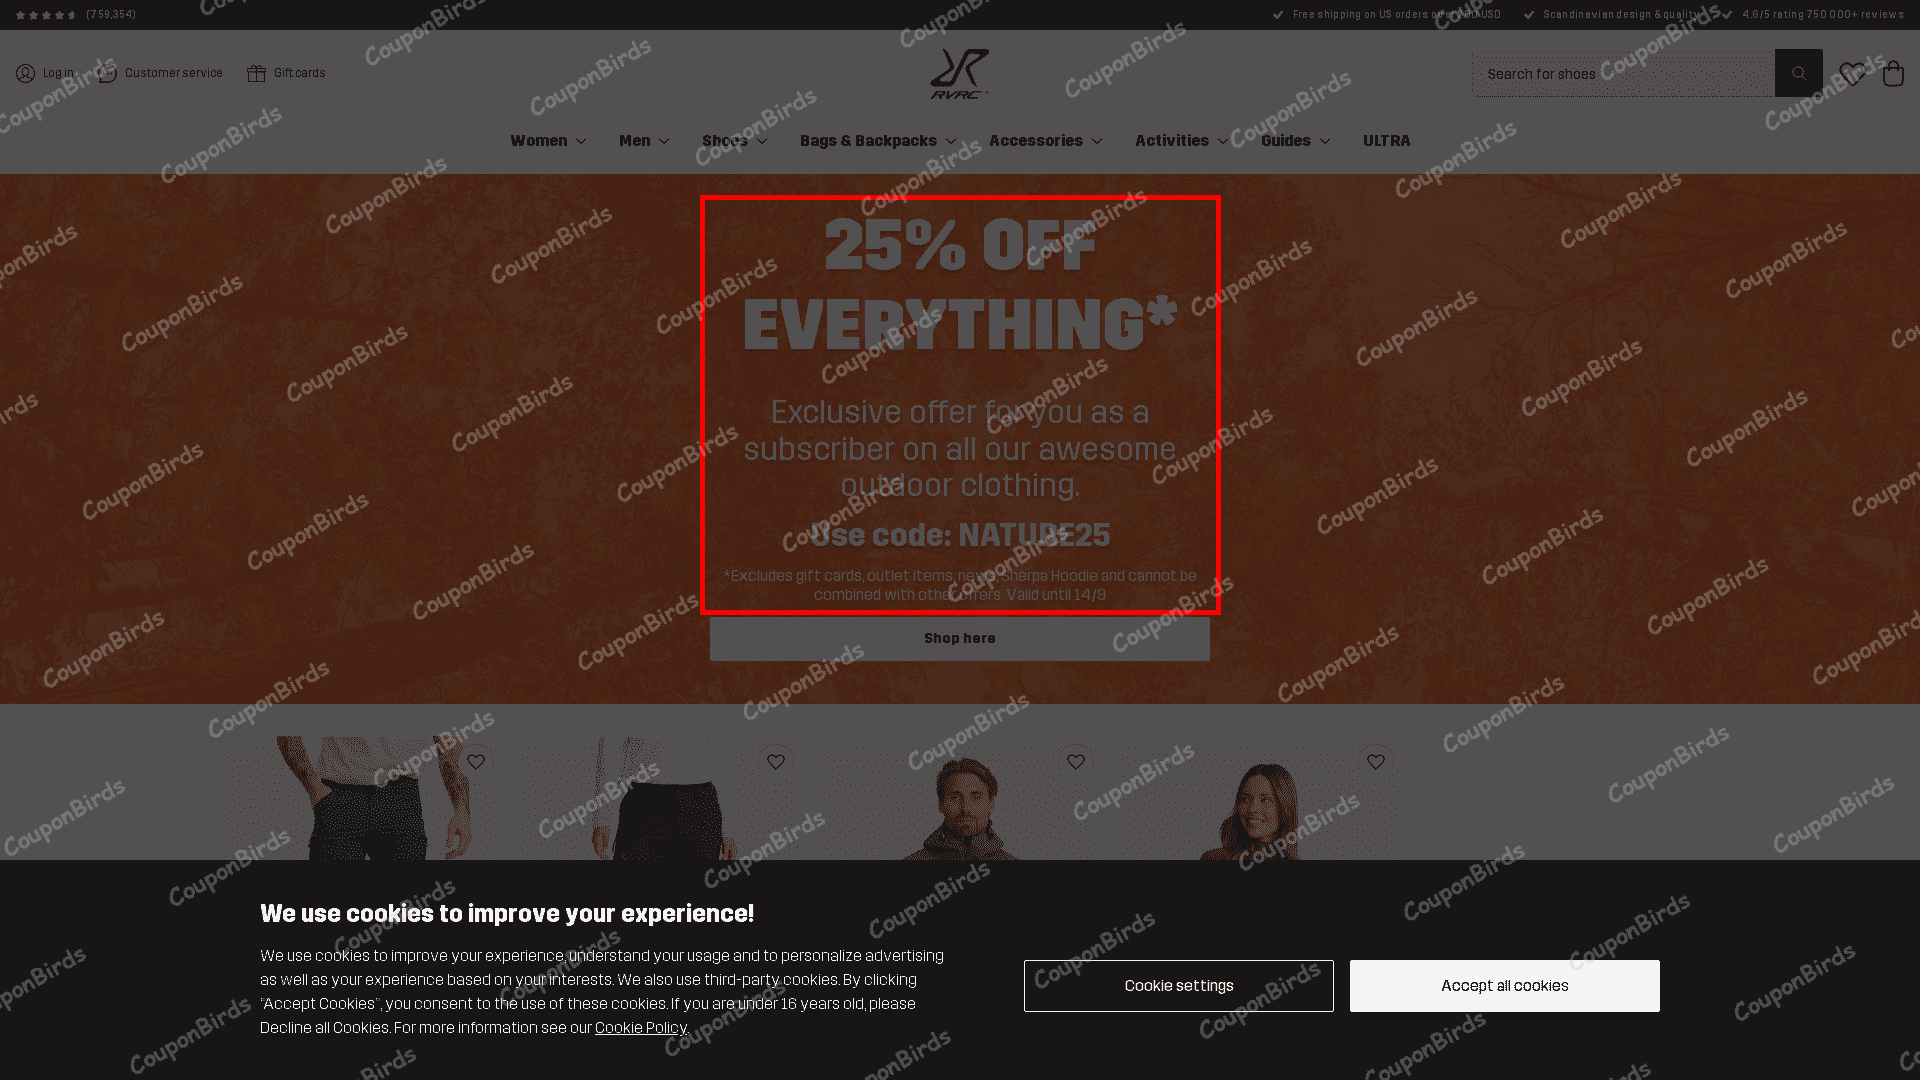Expand the Activities menu chevron
The width and height of the screenshot is (1920, 1080).
click(x=1222, y=141)
